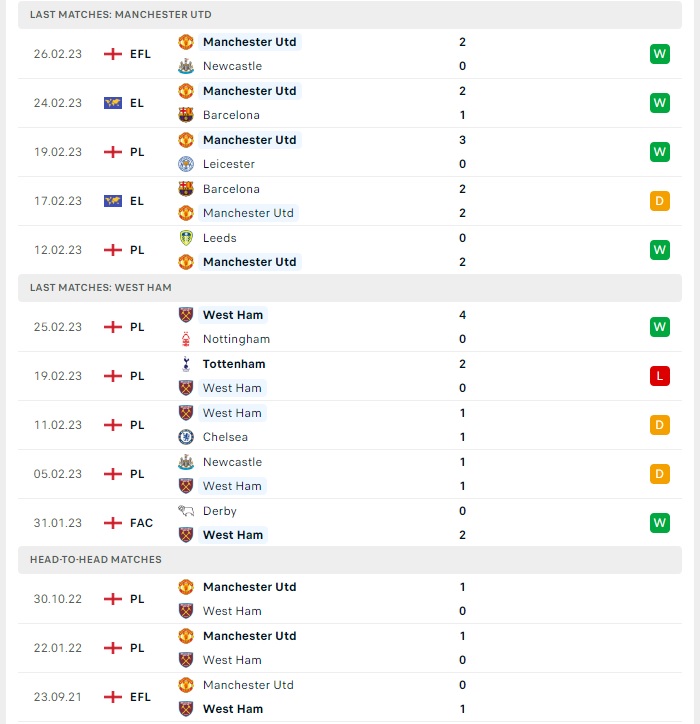Image resolution: width=700 pixels, height=724 pixels.
Task: Click the Derby crest icon
Action: click(186, 511)
